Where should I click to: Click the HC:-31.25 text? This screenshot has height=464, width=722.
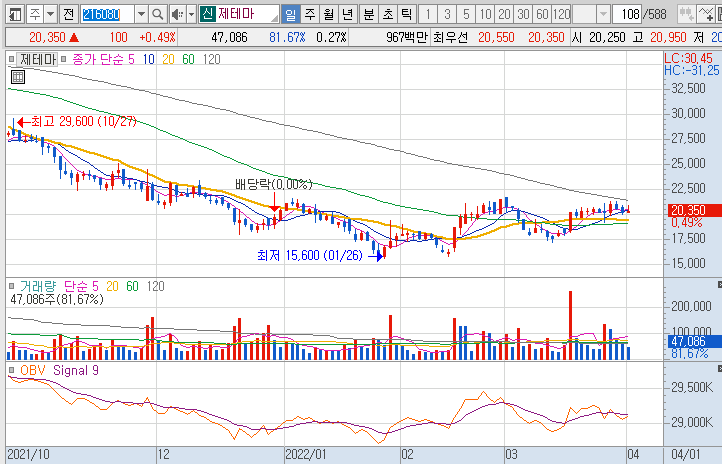click(x=691, y=70)
